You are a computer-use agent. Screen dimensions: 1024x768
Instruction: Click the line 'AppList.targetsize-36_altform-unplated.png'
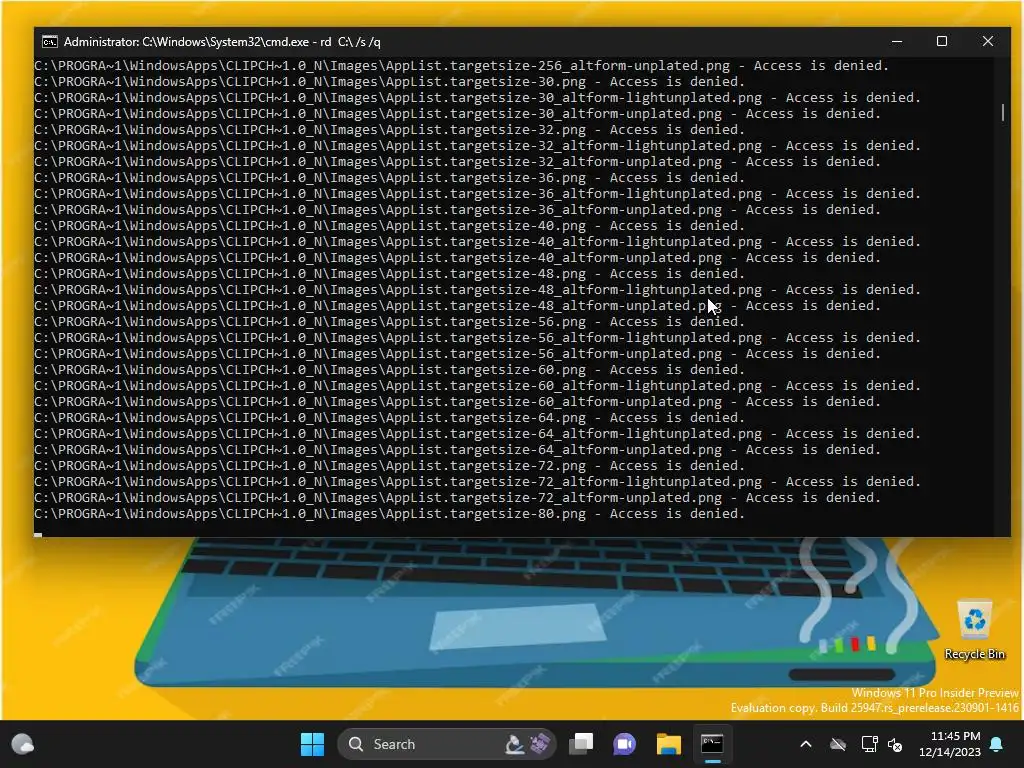point(457,210)
